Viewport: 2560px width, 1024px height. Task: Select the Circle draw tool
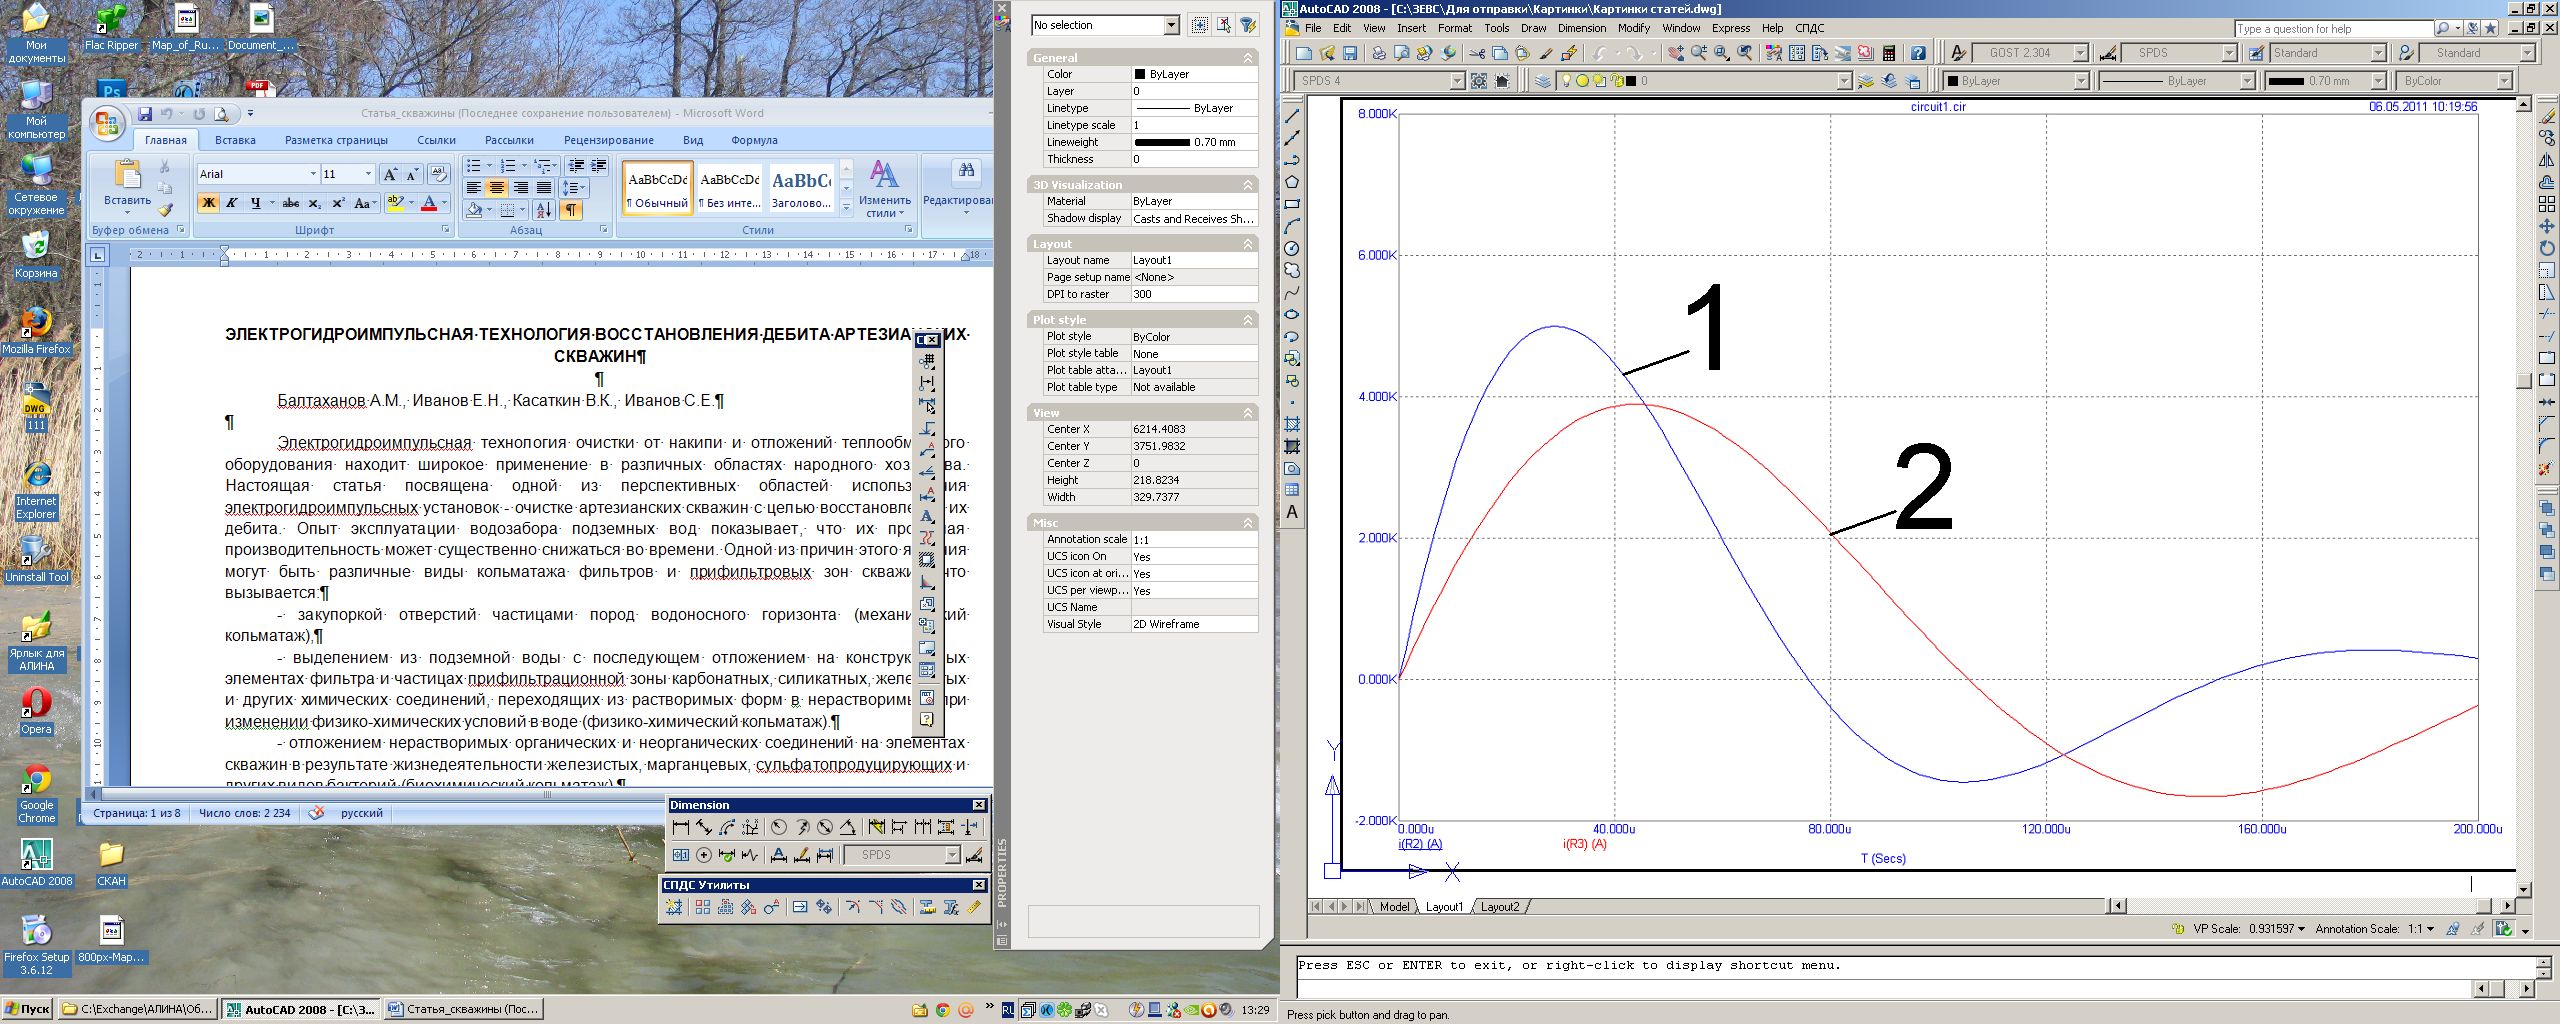click(x=1292, y=248)
